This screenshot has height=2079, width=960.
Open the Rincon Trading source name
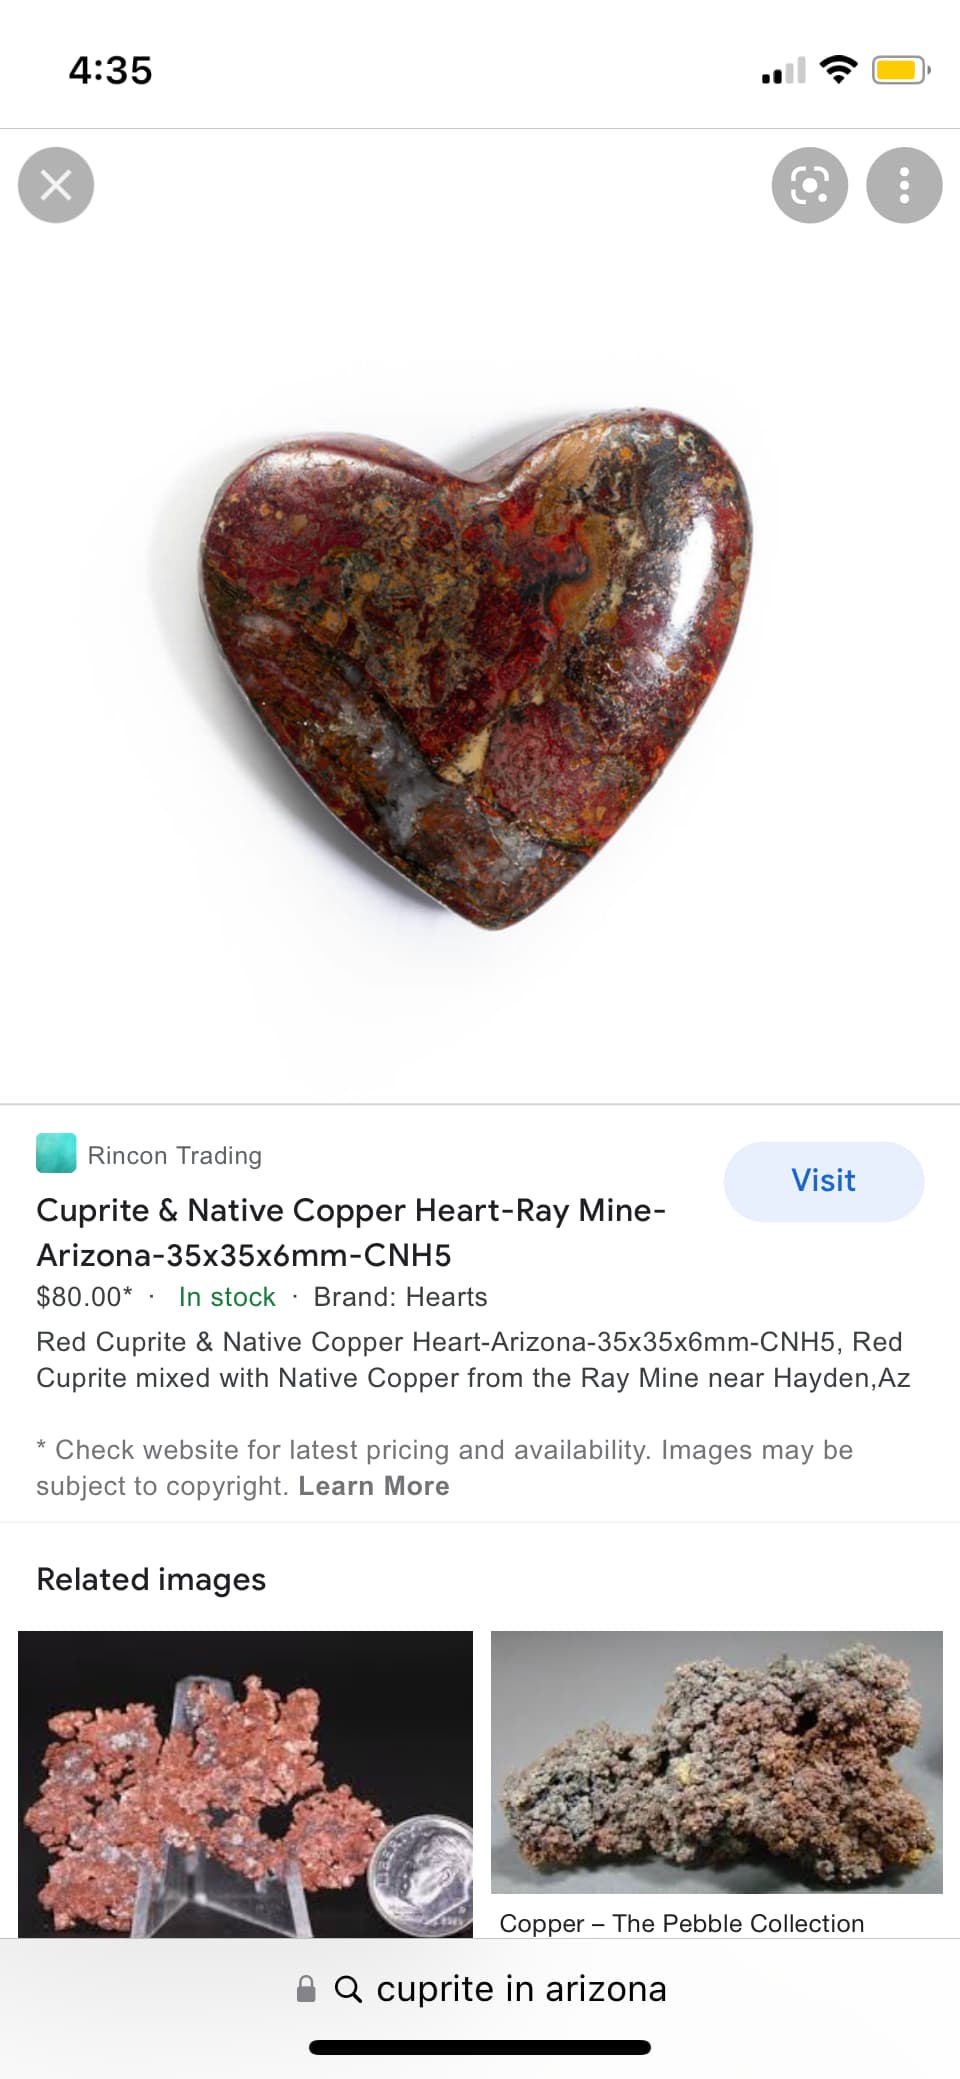click(175, 1155)
